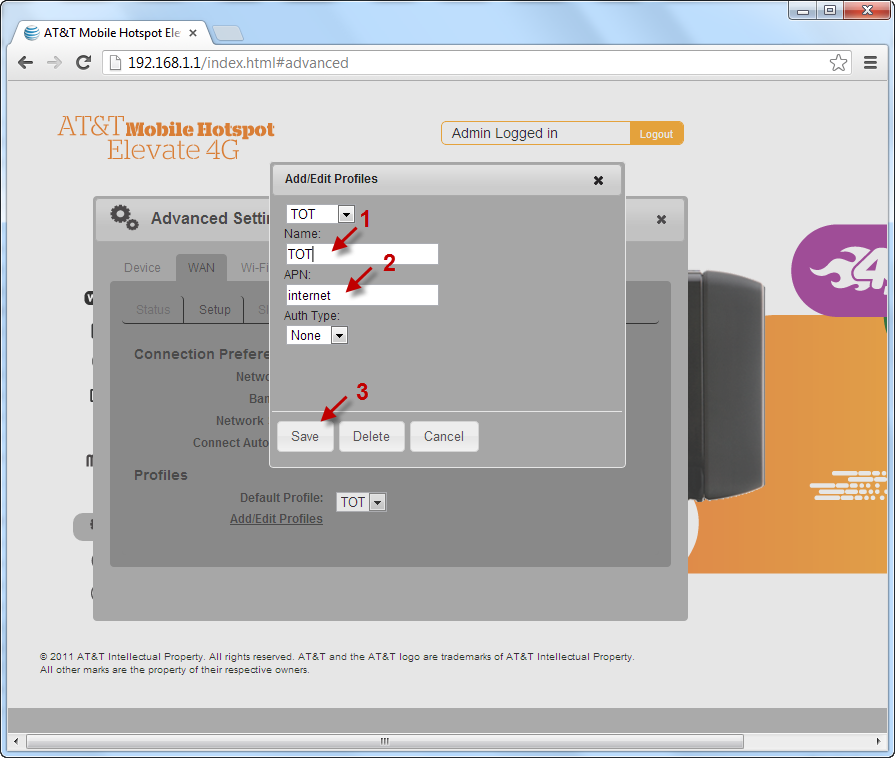Minimize the browser window

pyautogui.click(x=803, y=10)
